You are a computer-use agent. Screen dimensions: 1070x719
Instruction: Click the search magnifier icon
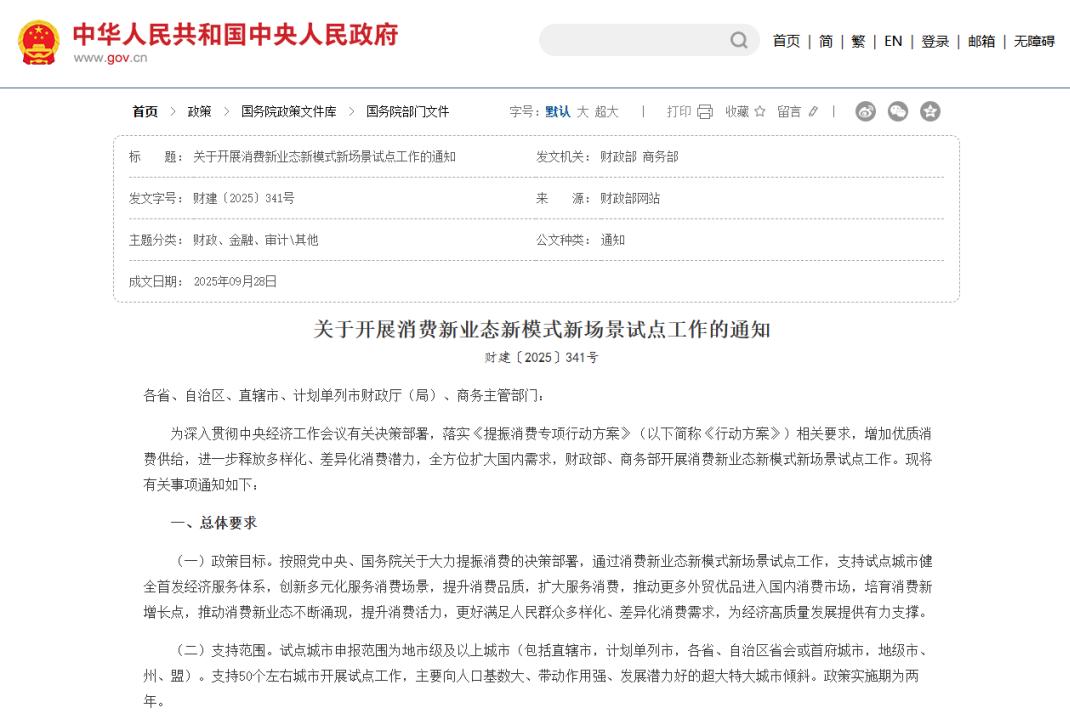[738, 41]
